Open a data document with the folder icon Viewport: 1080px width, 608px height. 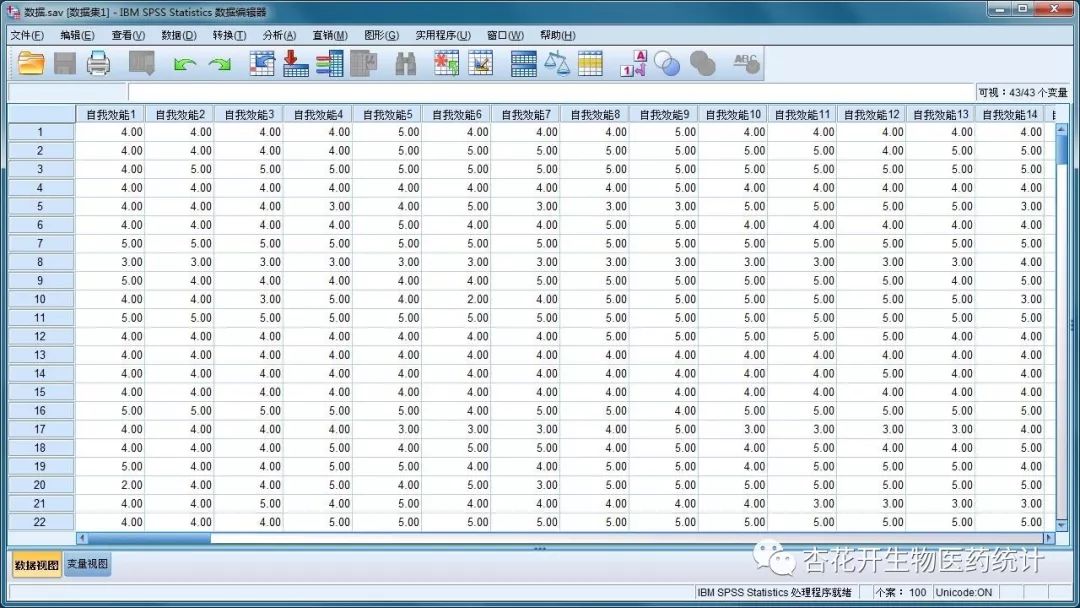click(x=27, y=62)
